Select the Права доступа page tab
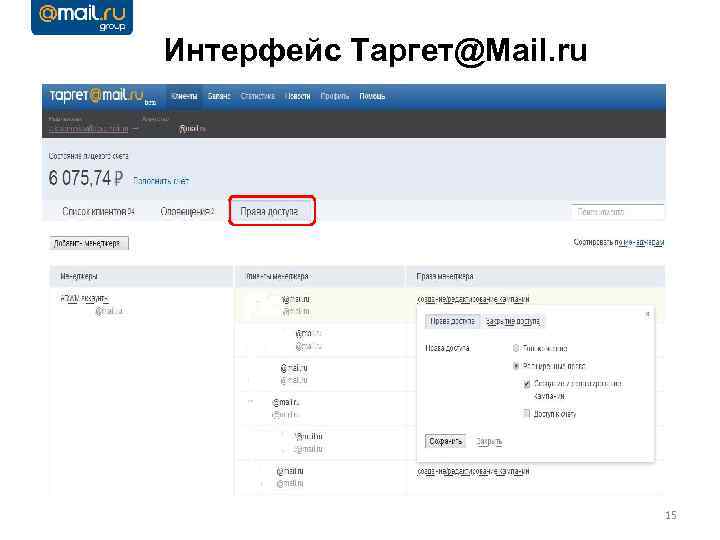 pos(270,212)
